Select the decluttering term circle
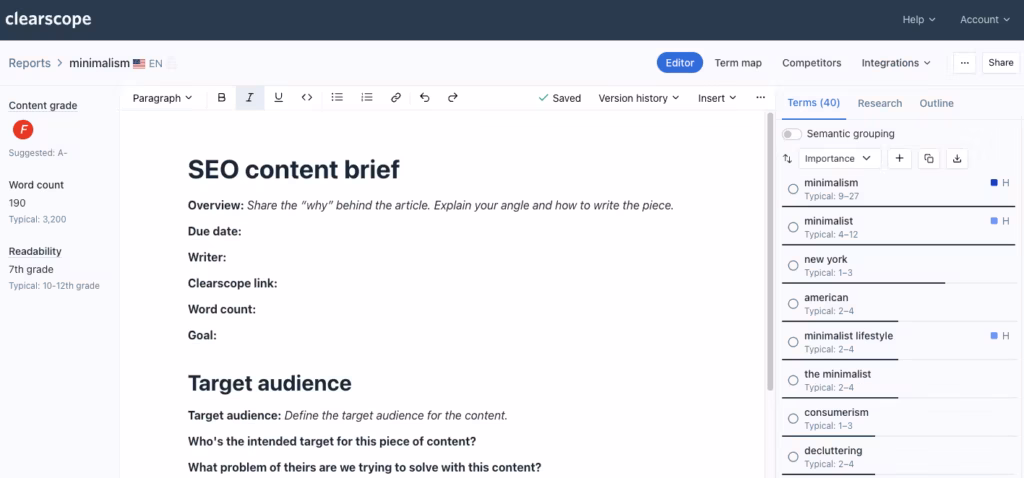This screenshot has height=478, width=1024. pyautogui.click(x=793, y=457)
